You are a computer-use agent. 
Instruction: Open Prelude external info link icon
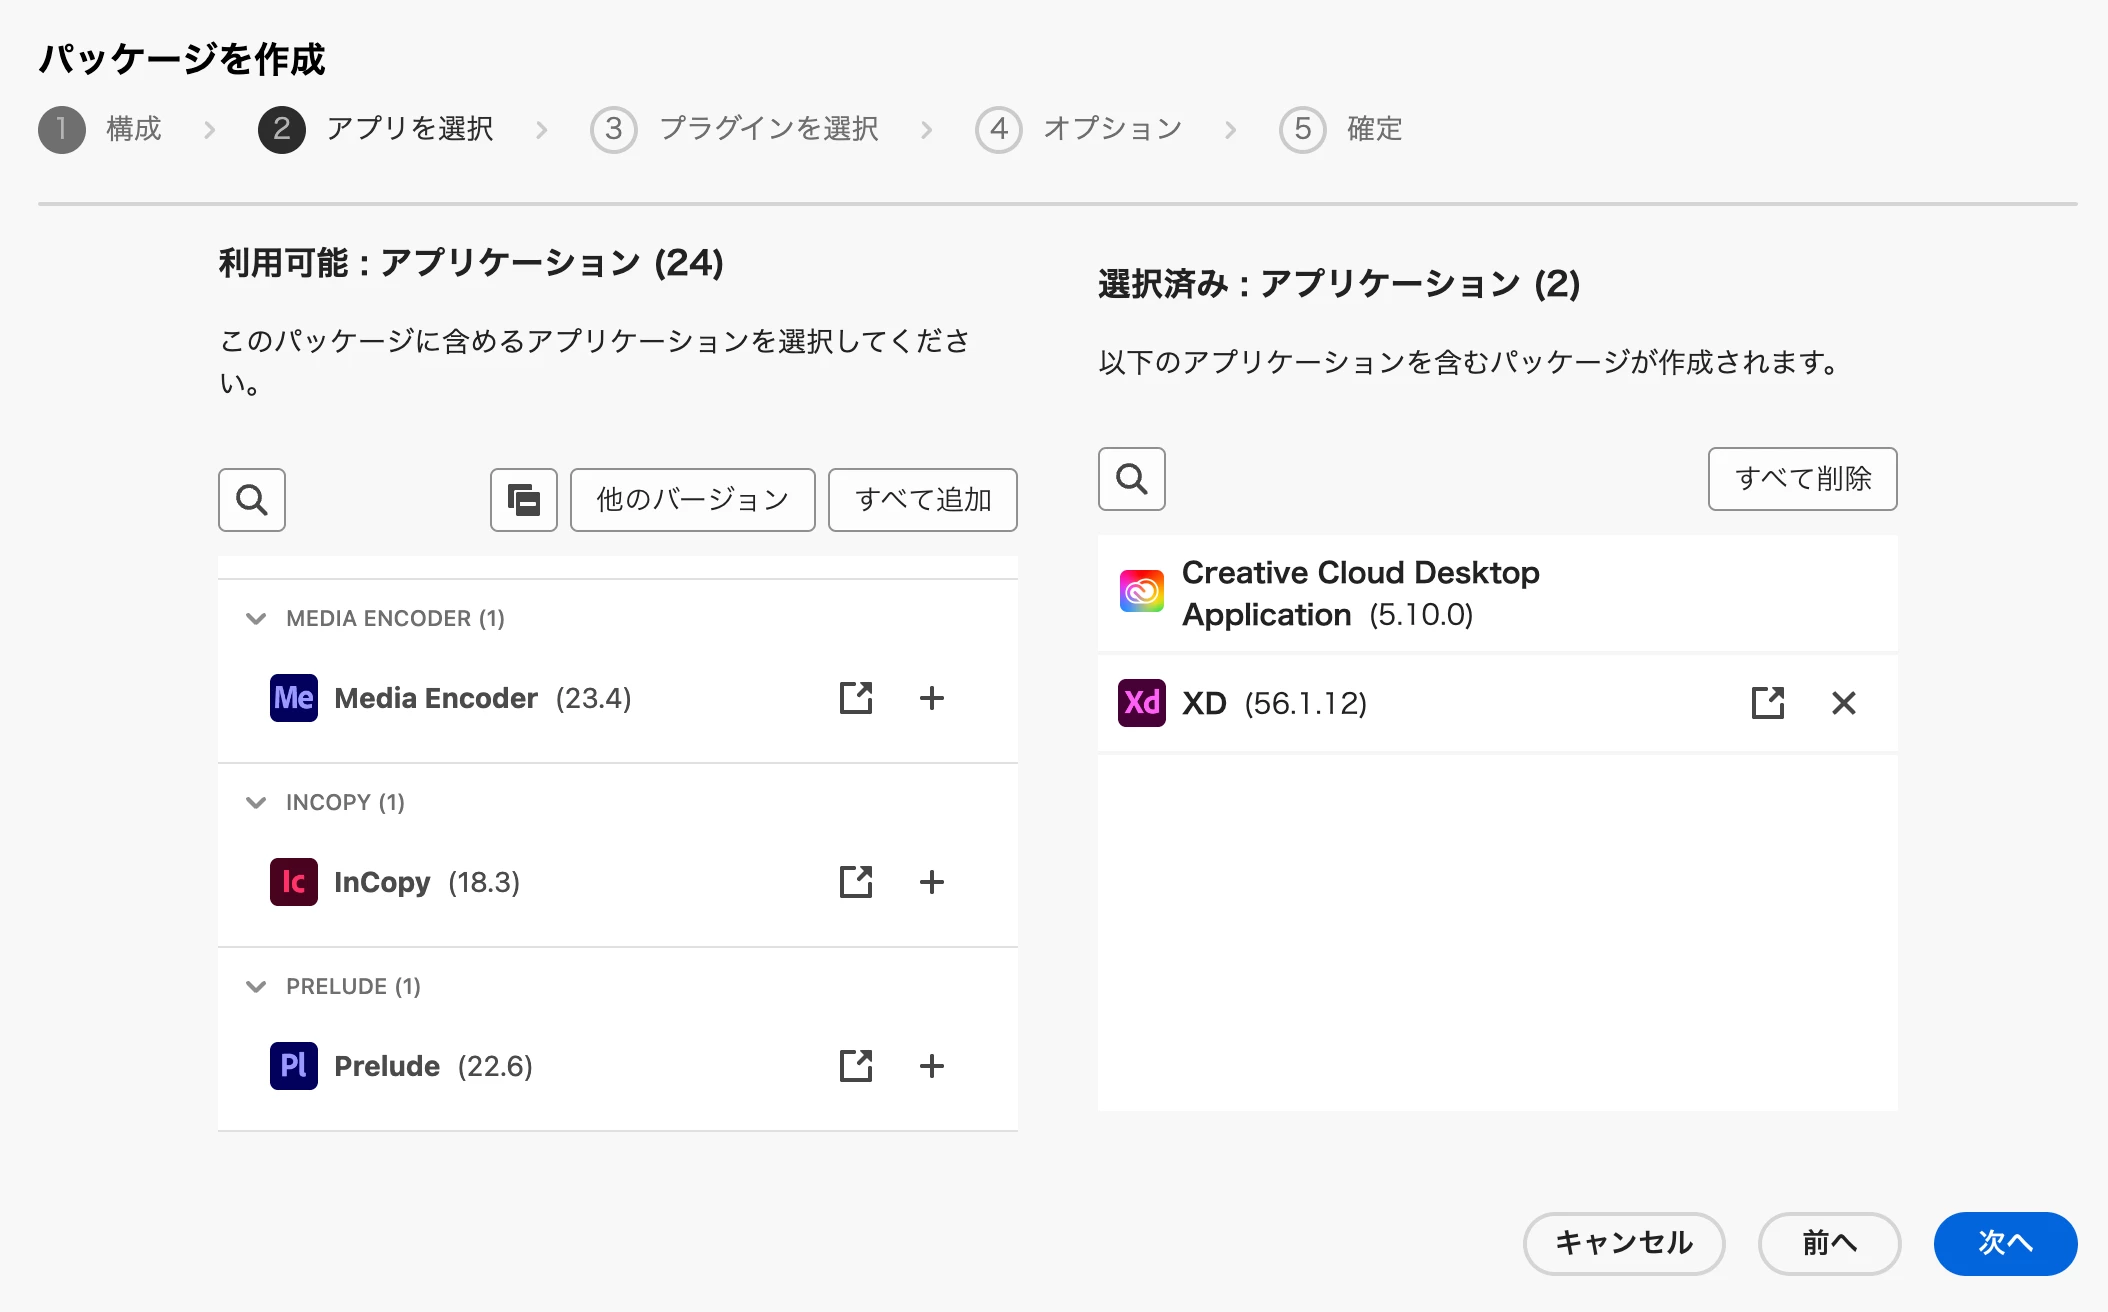click(855, 1066)
